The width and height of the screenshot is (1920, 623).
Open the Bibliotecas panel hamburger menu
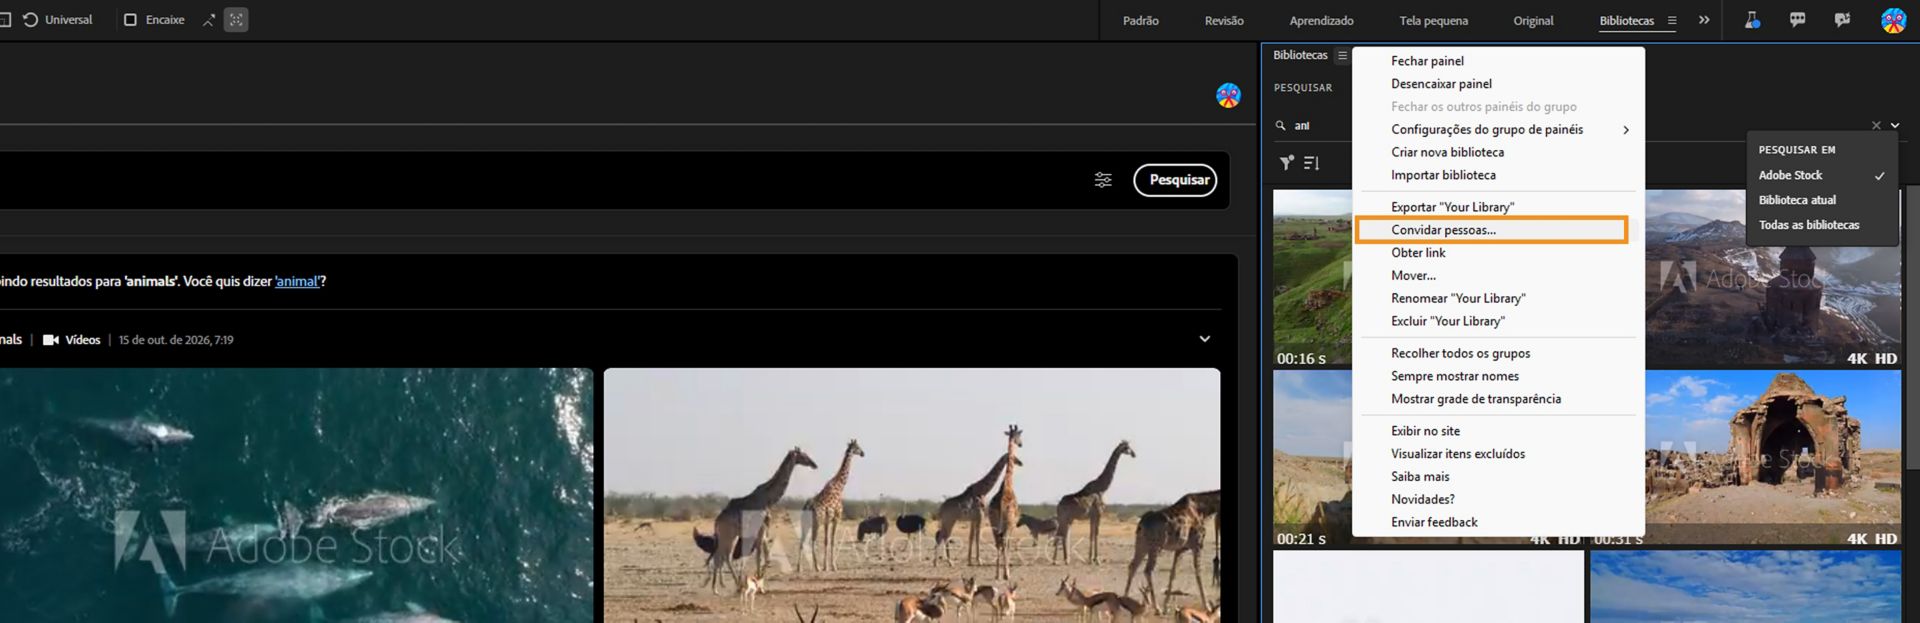(1342, 56)
